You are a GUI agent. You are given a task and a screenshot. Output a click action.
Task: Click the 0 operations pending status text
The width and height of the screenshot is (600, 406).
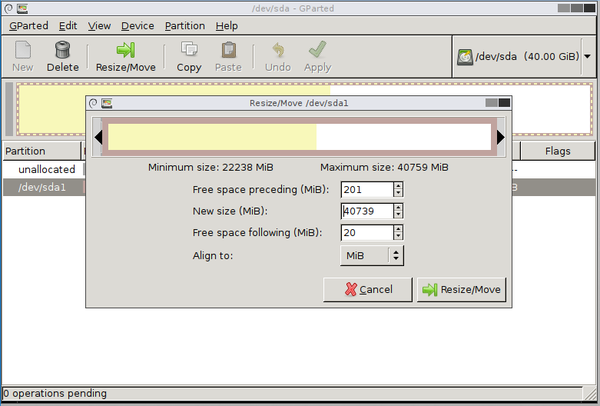(x=55, y=393)
